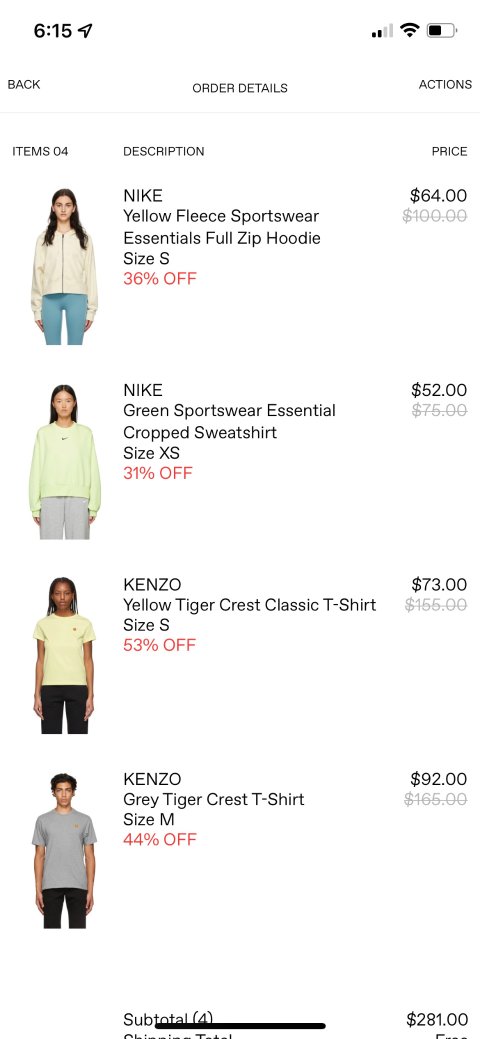The width and height of the screenshot is (480, 1039).
Task: Select Grey Tiger Crest T-Shirt title
Action: 213,800
